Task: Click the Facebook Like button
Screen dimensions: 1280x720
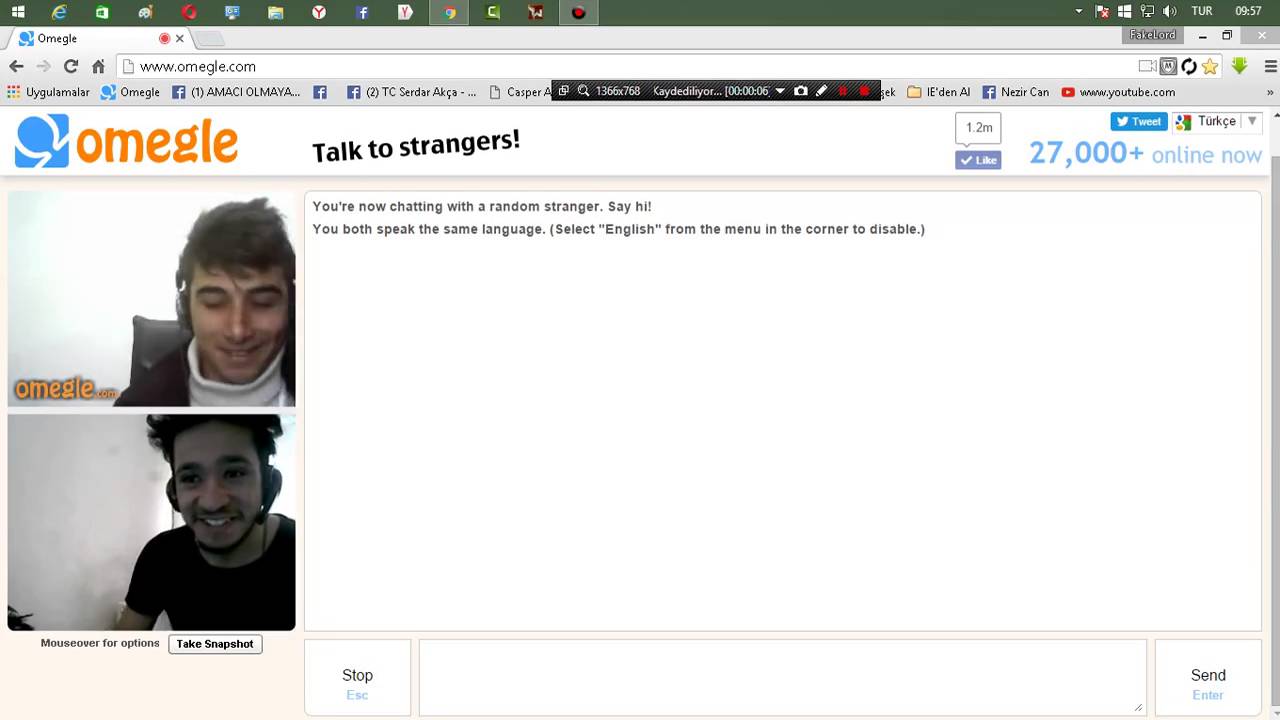Action: (x=978, y=160)
